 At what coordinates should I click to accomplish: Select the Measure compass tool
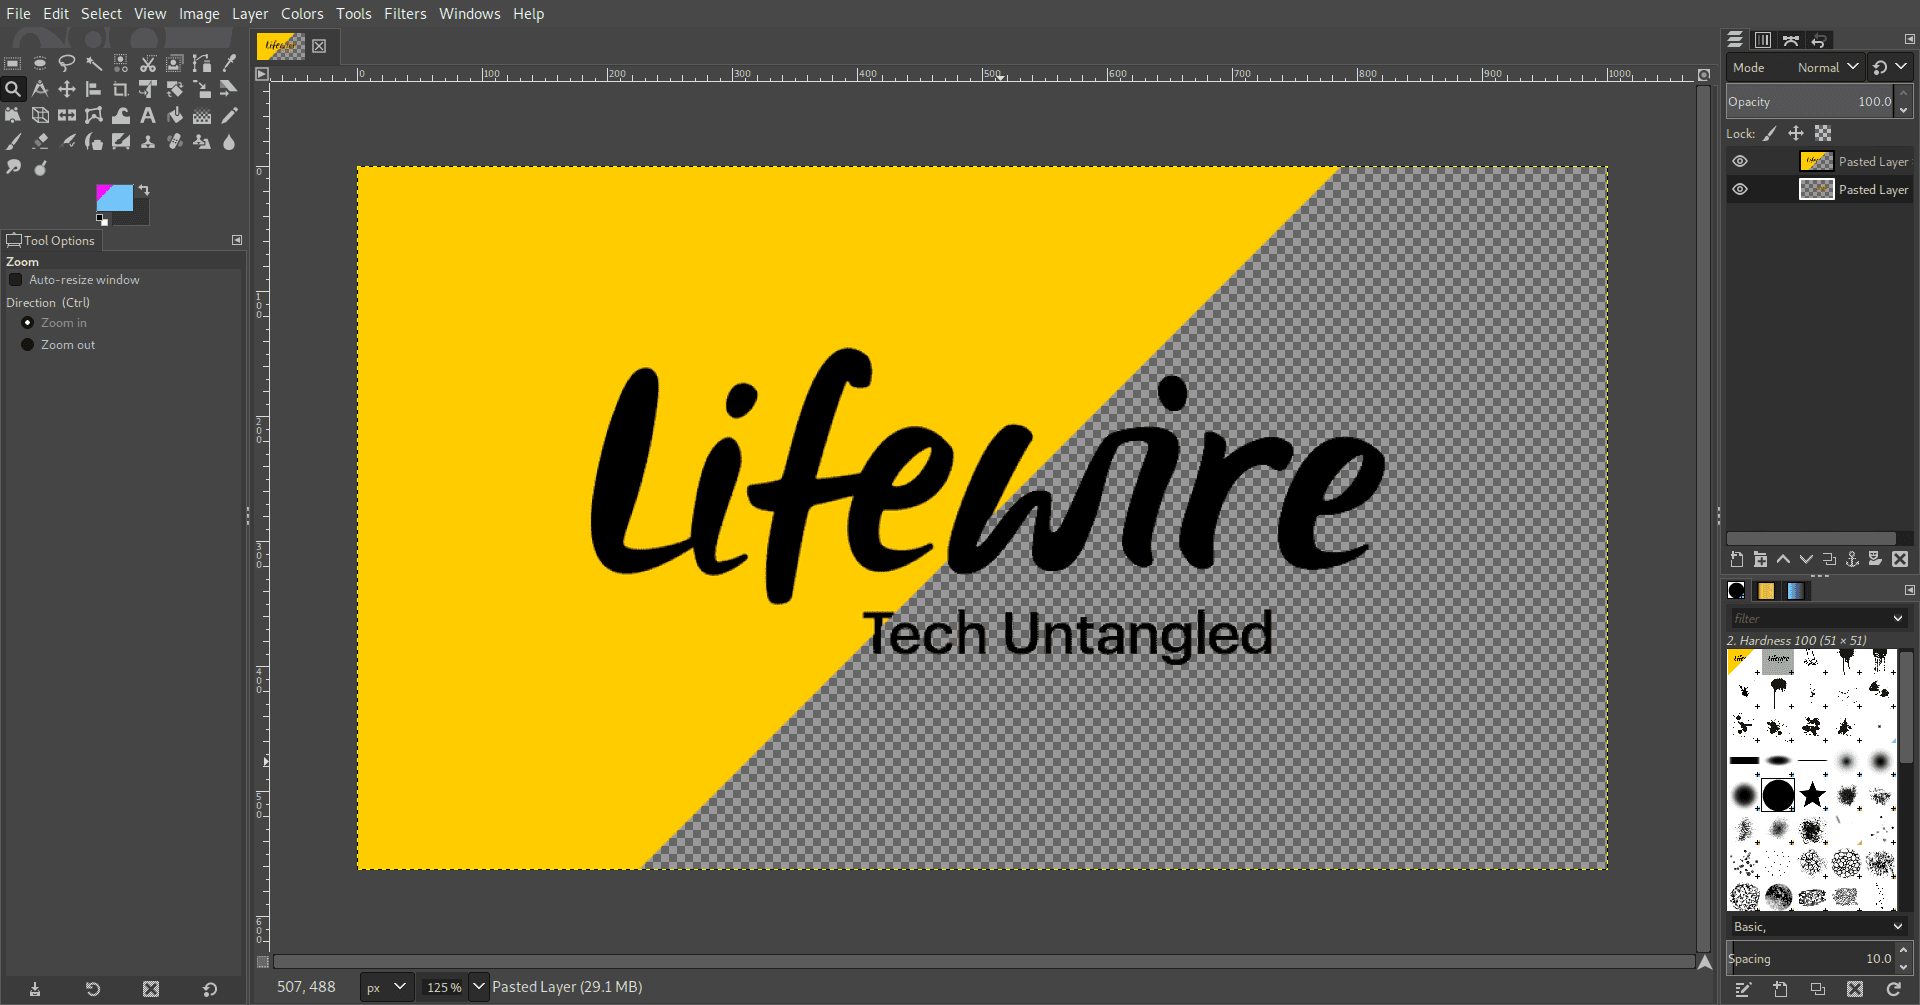[40, 89]
